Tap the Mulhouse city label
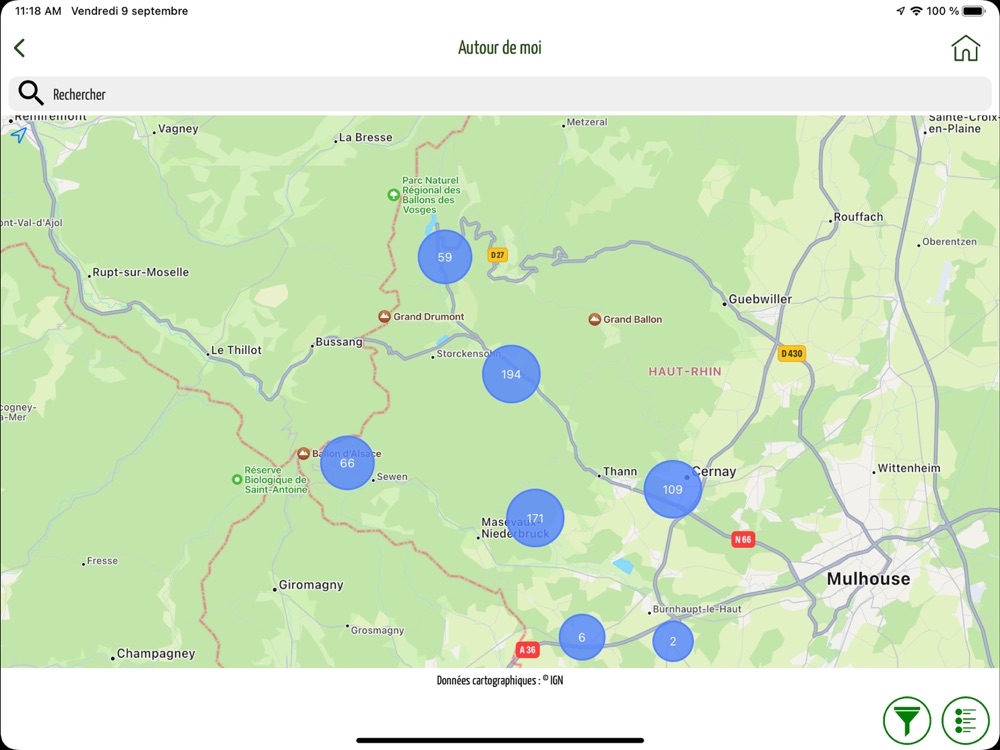The height and width of the screenshot is (750, 1000). click(x=868, y=579)
